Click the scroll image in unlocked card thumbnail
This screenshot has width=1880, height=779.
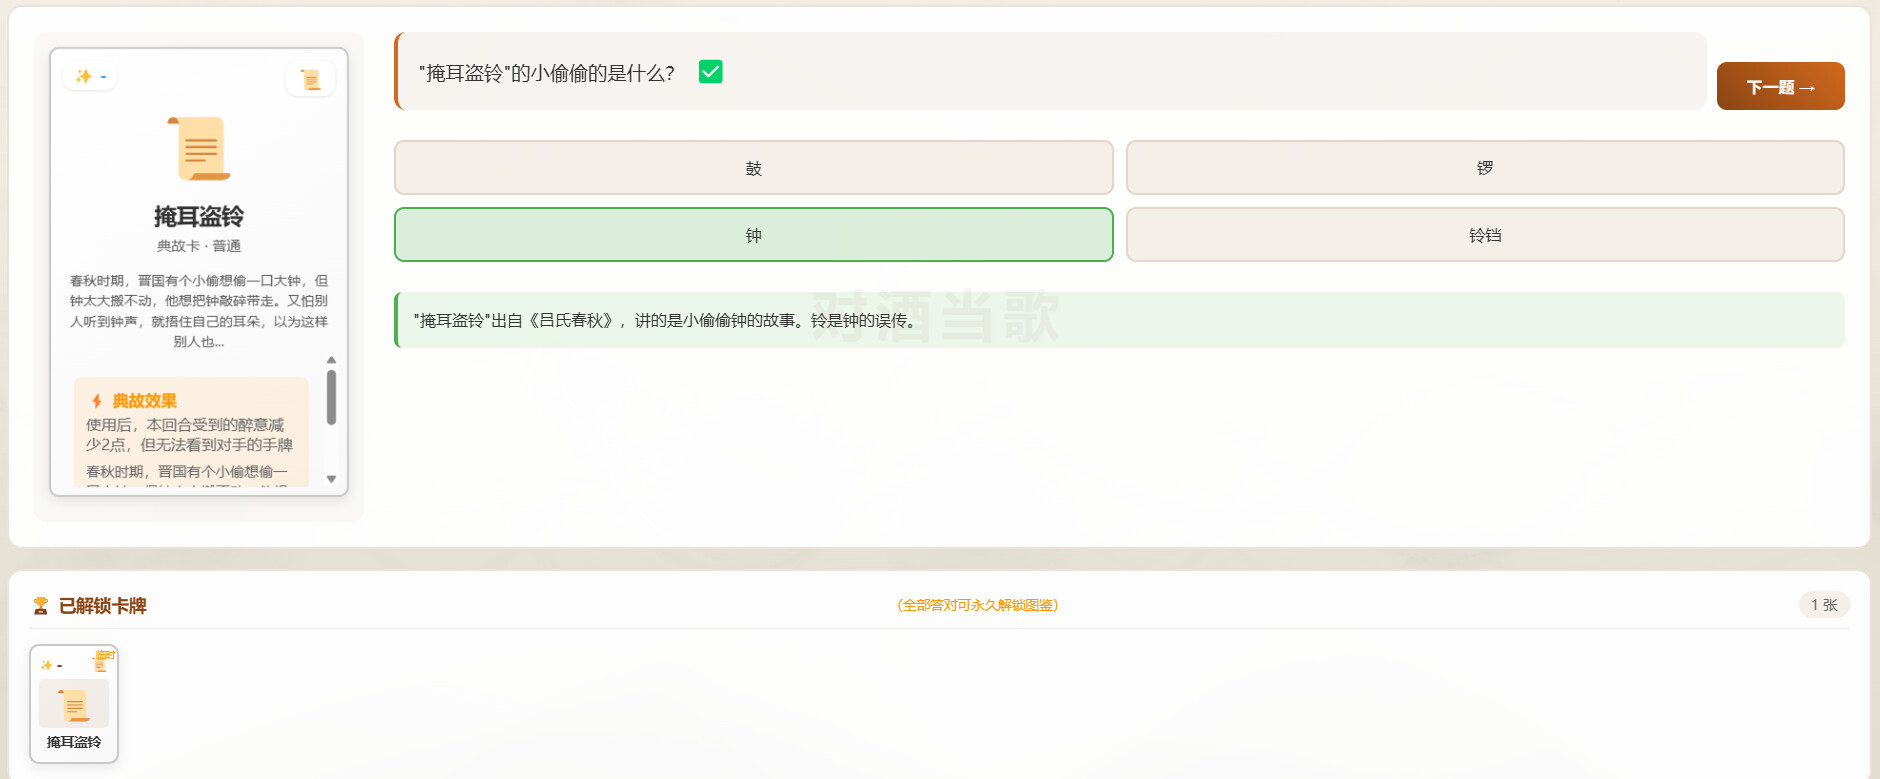[74, 704]
